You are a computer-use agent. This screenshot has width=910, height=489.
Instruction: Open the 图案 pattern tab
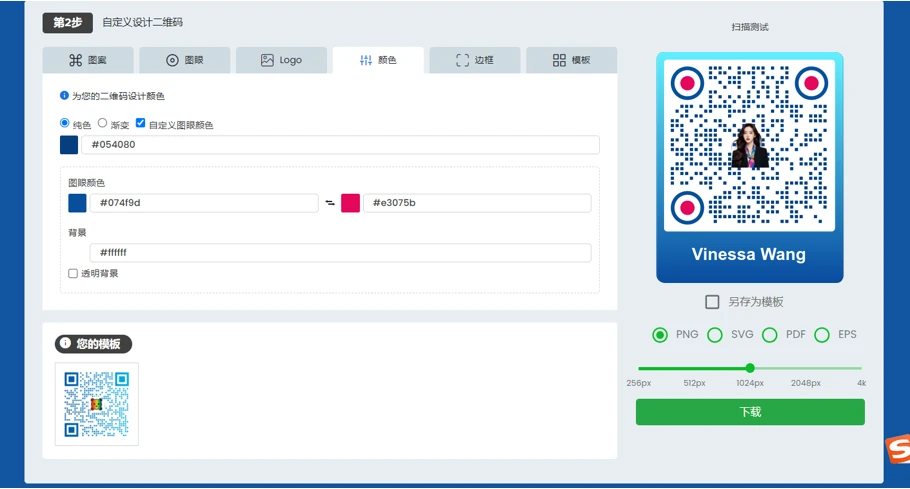coord(88,60)
